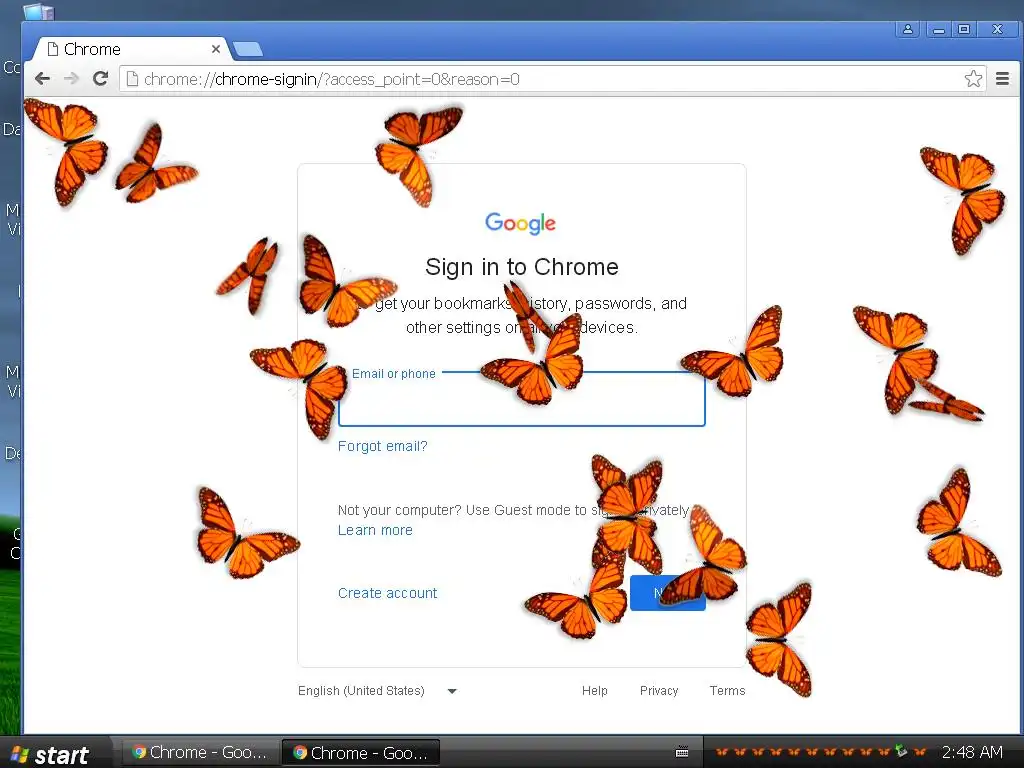Viewport: 1024px width, 768px height.
Task: Click the Safely Remove Hardware tray icon
Action: 901,752
